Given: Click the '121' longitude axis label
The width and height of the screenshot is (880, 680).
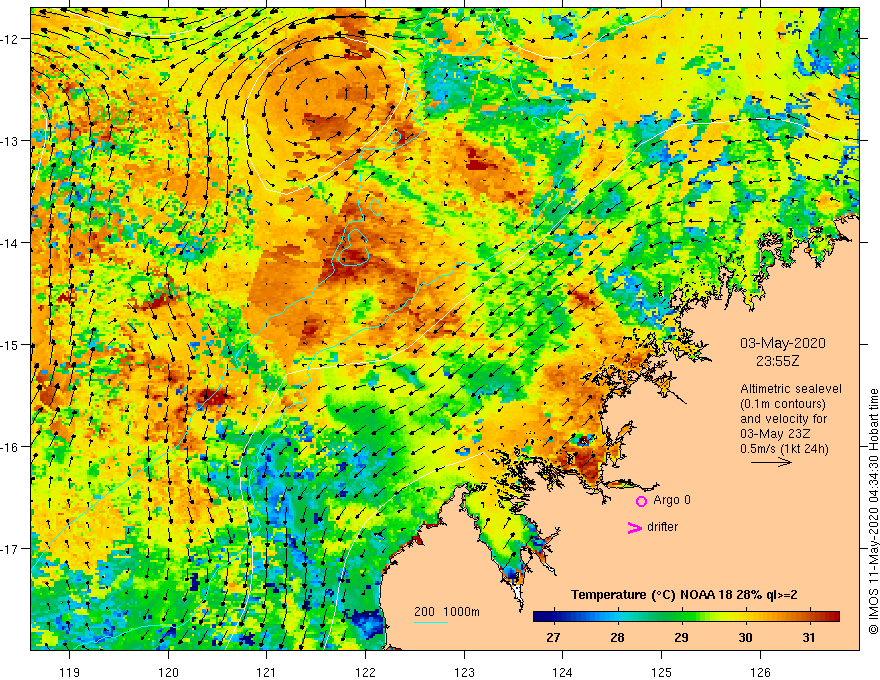Looking at the screenshot, I should [x=267, y=672].
